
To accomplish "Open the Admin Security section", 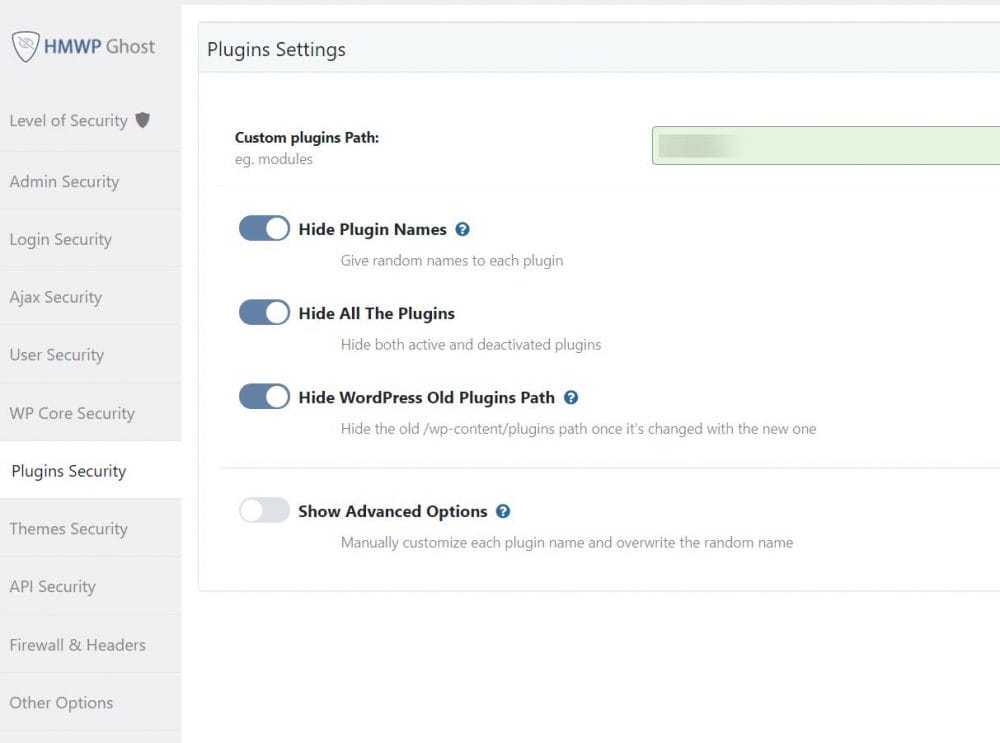I will [x=63, y=181].
